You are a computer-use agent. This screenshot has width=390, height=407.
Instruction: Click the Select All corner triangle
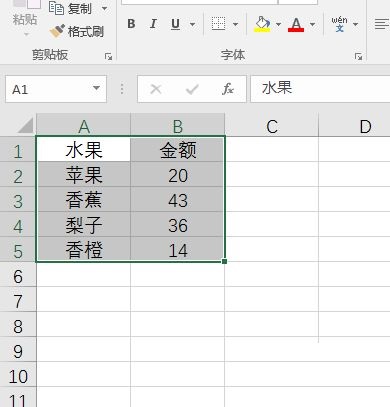pyautogui.click(x=25, y=125)
